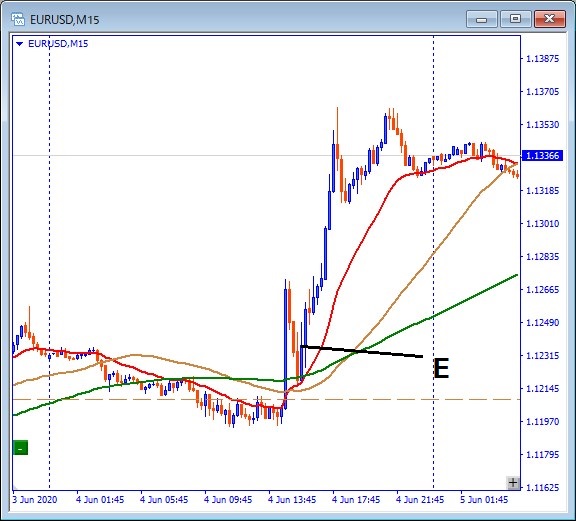Click the letter E text label

(x=441, y=369)
